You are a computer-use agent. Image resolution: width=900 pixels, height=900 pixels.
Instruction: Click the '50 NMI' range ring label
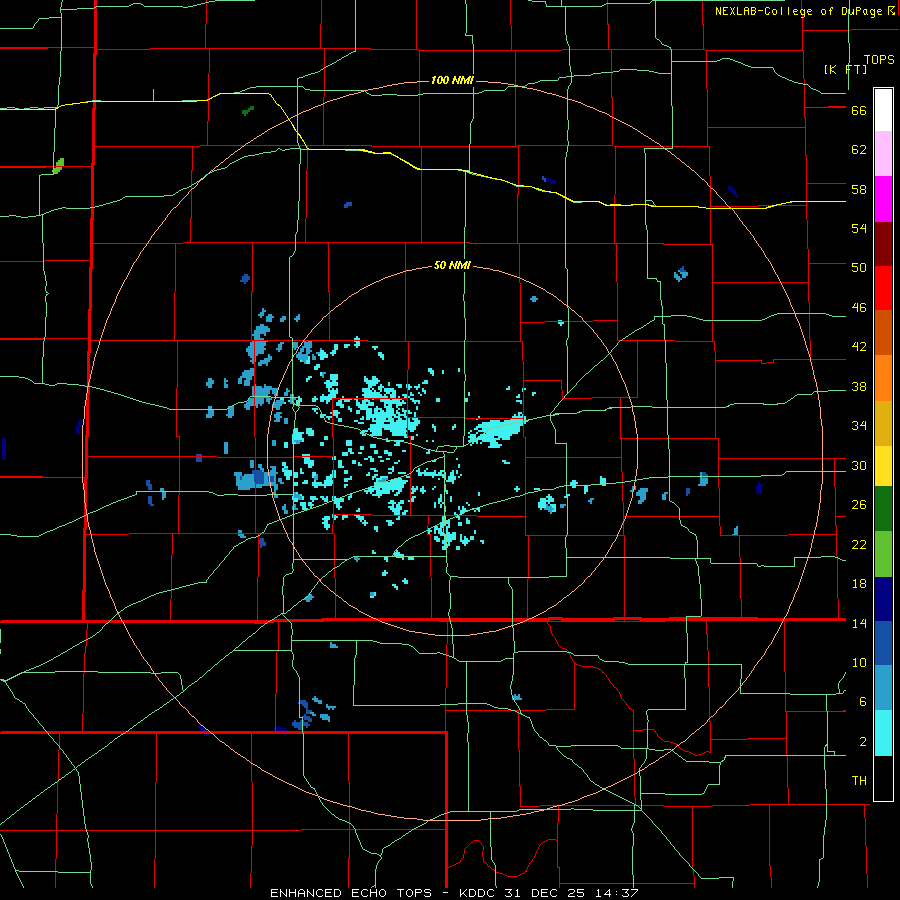click(x=452, y=265)
